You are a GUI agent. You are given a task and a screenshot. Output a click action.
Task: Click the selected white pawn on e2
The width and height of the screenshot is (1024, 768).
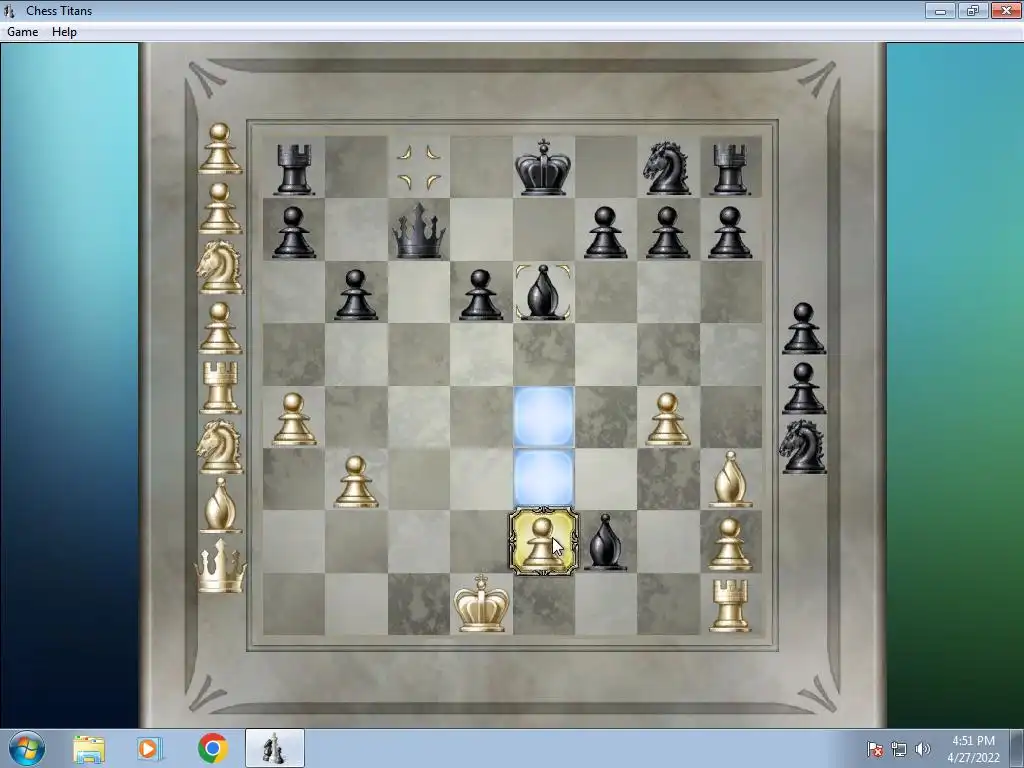point(543,541)
